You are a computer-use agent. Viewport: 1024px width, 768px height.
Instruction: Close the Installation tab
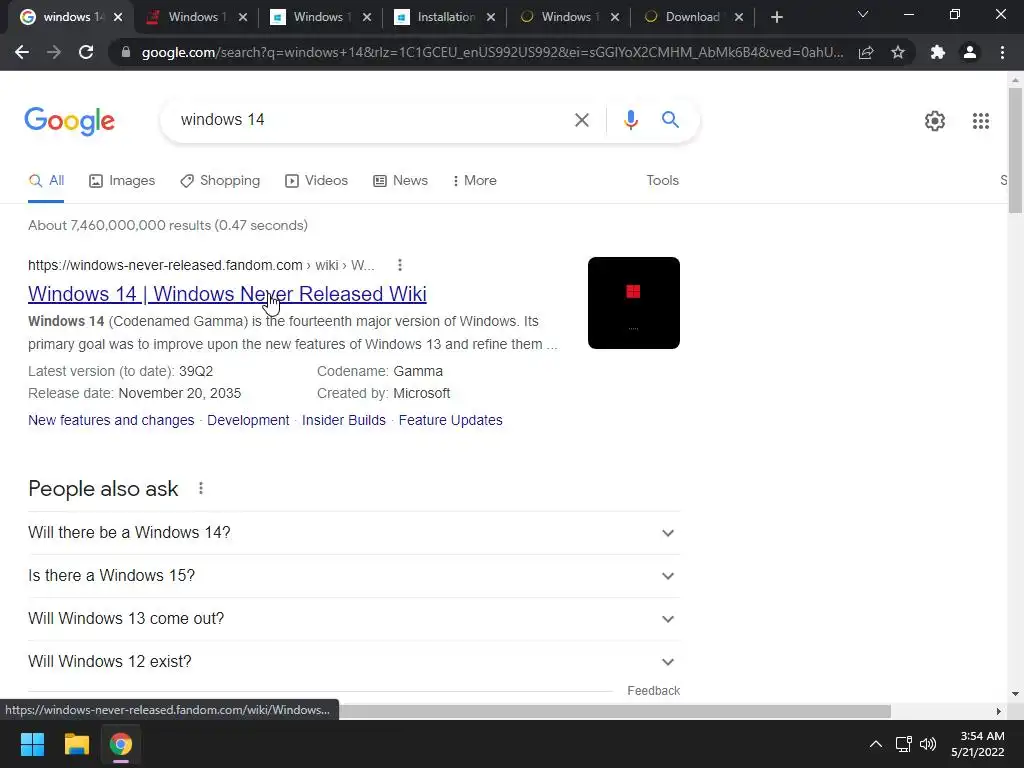click(x=490, y=17)
